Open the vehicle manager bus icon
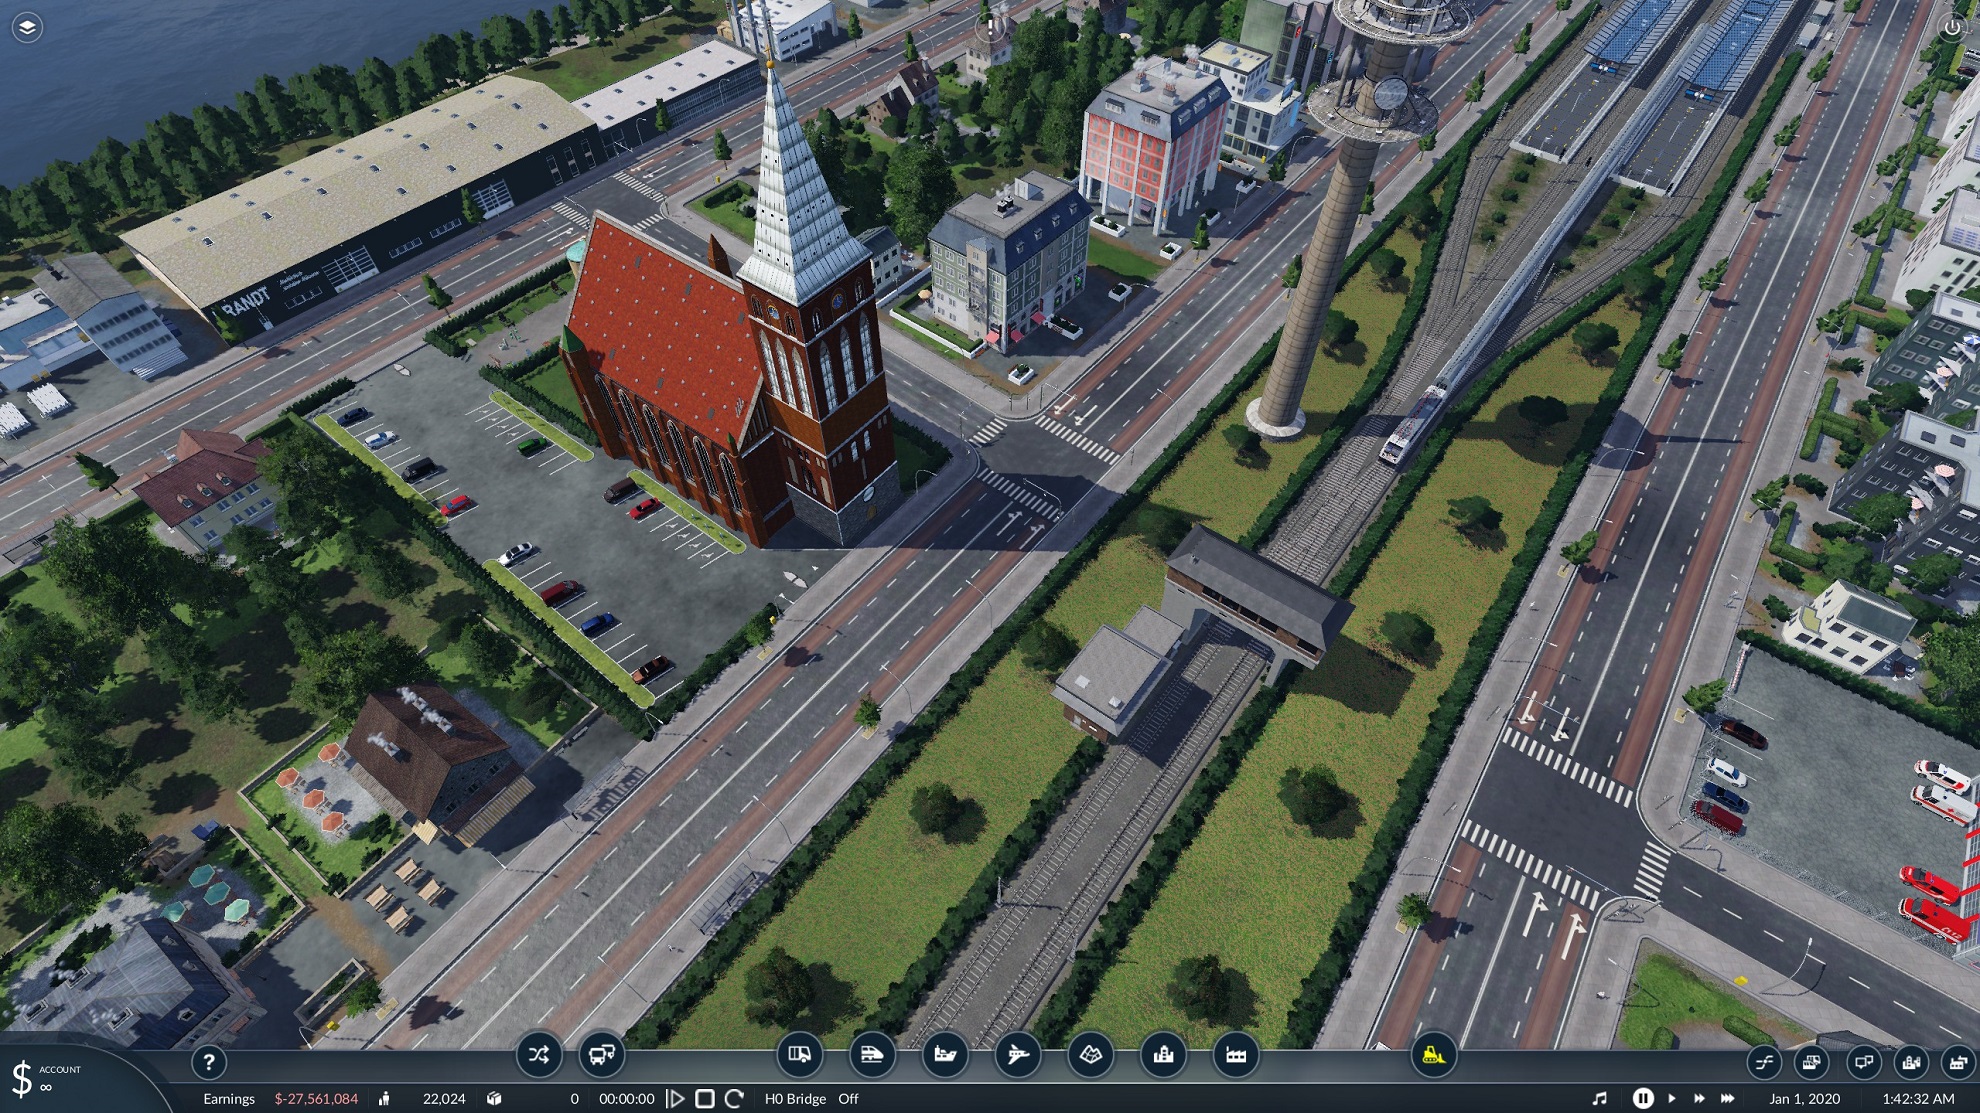This screenshot has height=1113, width=1980. (601, 1055)
